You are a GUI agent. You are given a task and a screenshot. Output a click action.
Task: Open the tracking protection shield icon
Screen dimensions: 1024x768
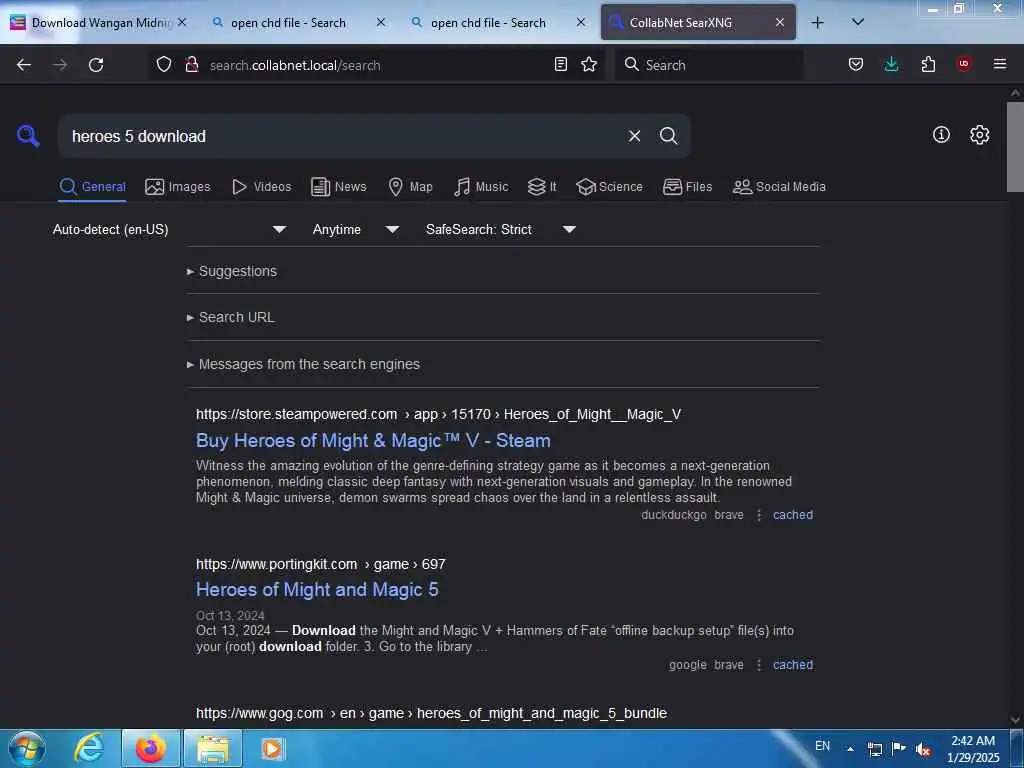164,64
